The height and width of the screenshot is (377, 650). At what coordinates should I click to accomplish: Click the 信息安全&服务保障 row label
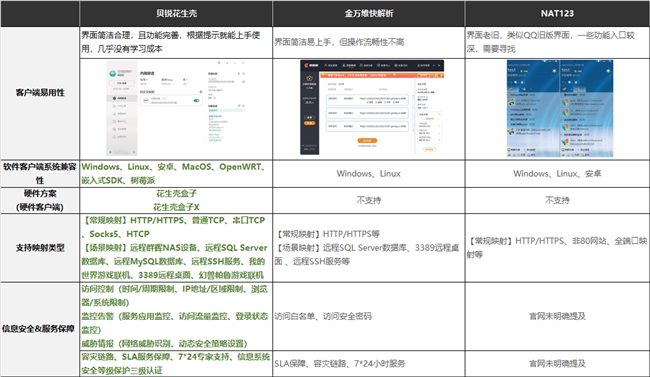[x=38, y=329]
